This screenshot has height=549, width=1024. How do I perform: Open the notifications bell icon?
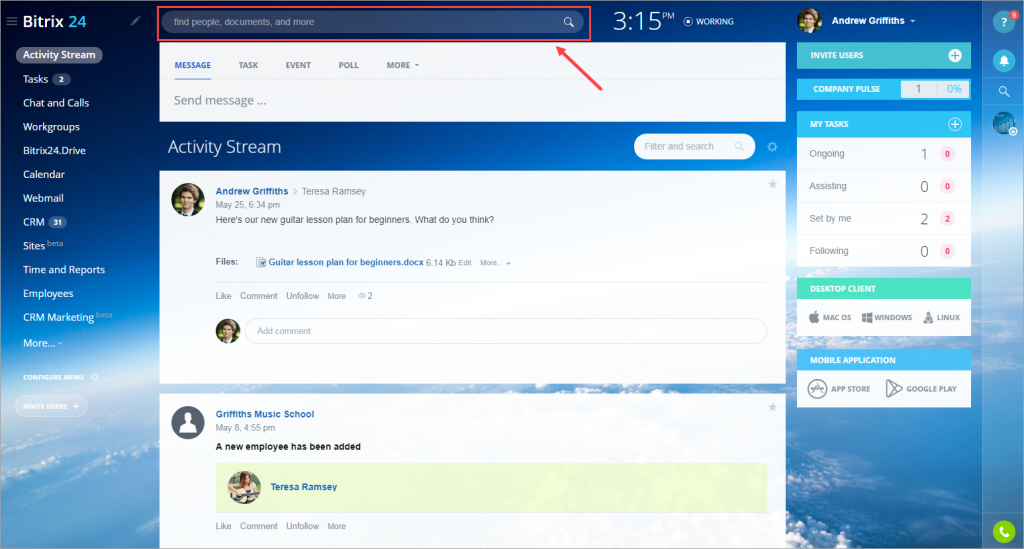point(1004,61)
